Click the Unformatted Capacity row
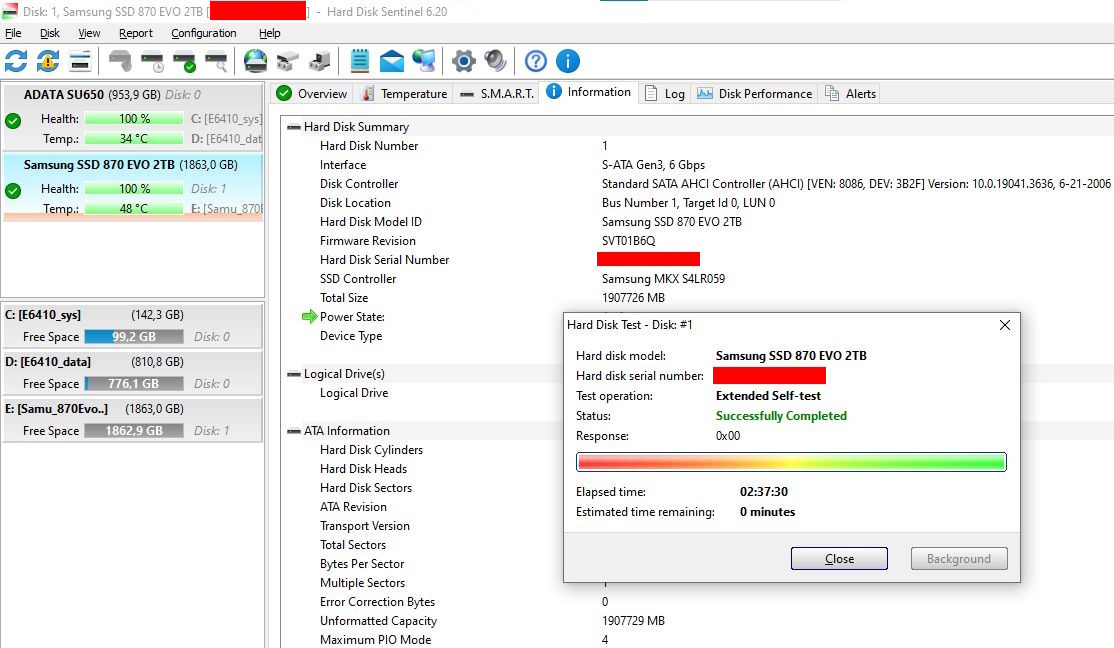 point(696,620)
